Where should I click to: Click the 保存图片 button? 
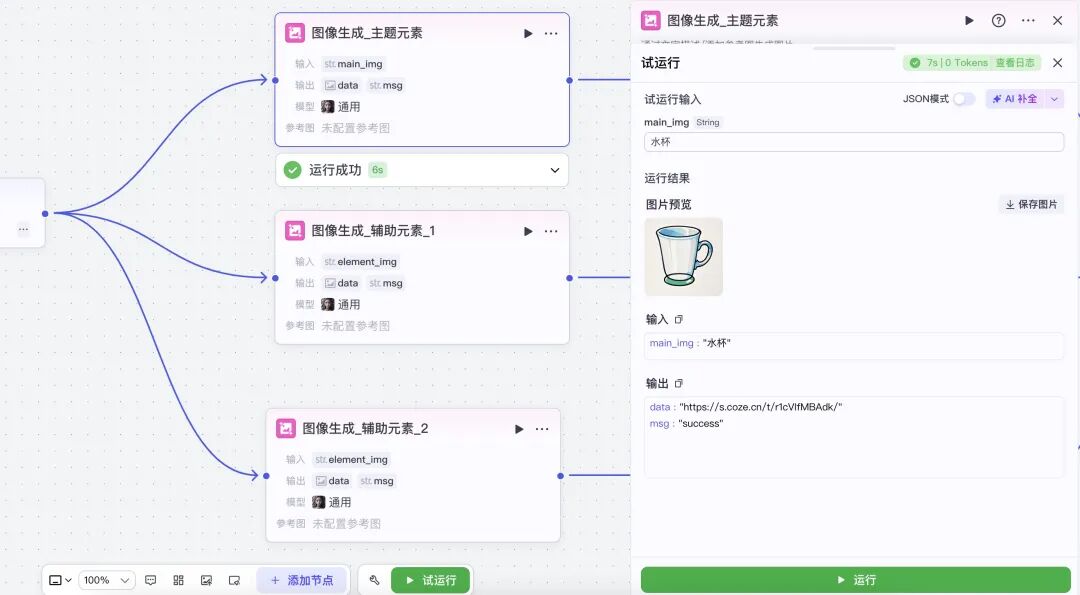pyautogui.click(x=1031, y=205)
